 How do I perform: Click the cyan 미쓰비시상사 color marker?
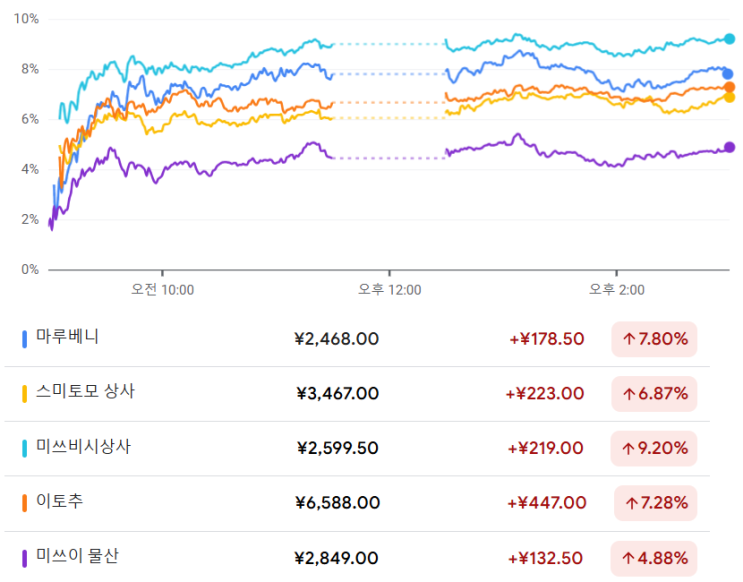(x=25, y=449)
